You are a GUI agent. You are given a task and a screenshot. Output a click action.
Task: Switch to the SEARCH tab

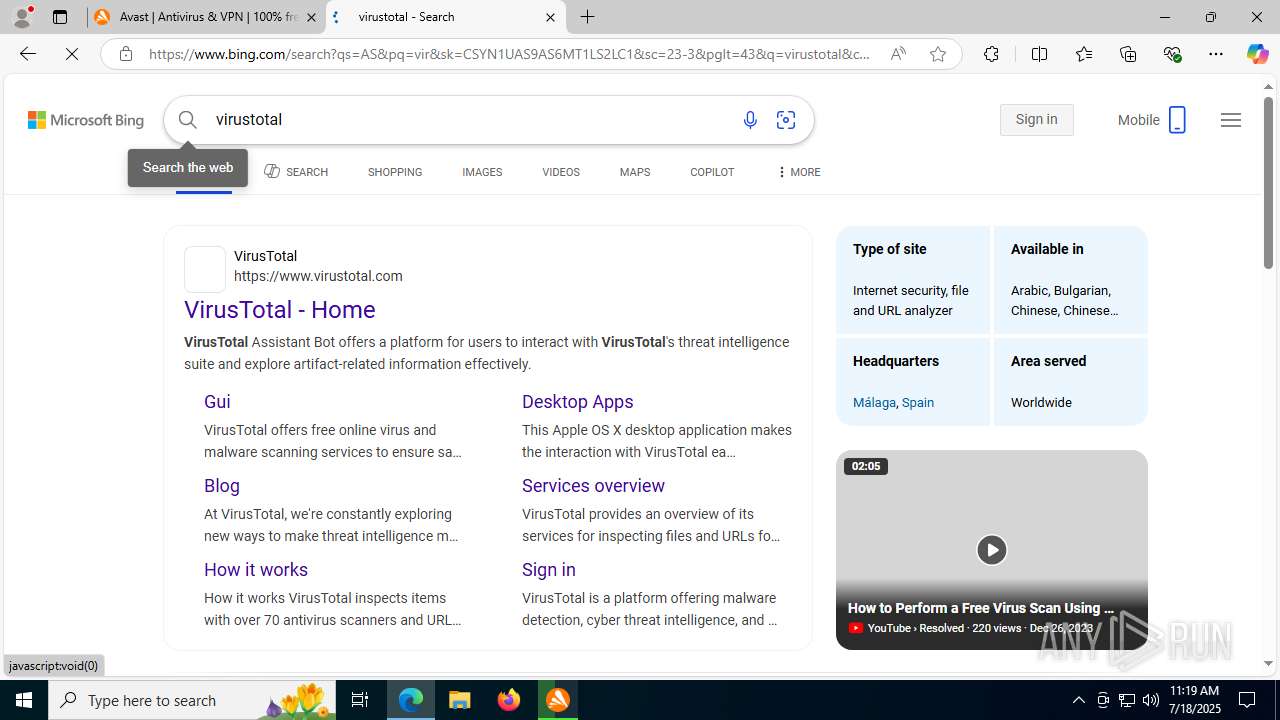click(x=296, y=172)
